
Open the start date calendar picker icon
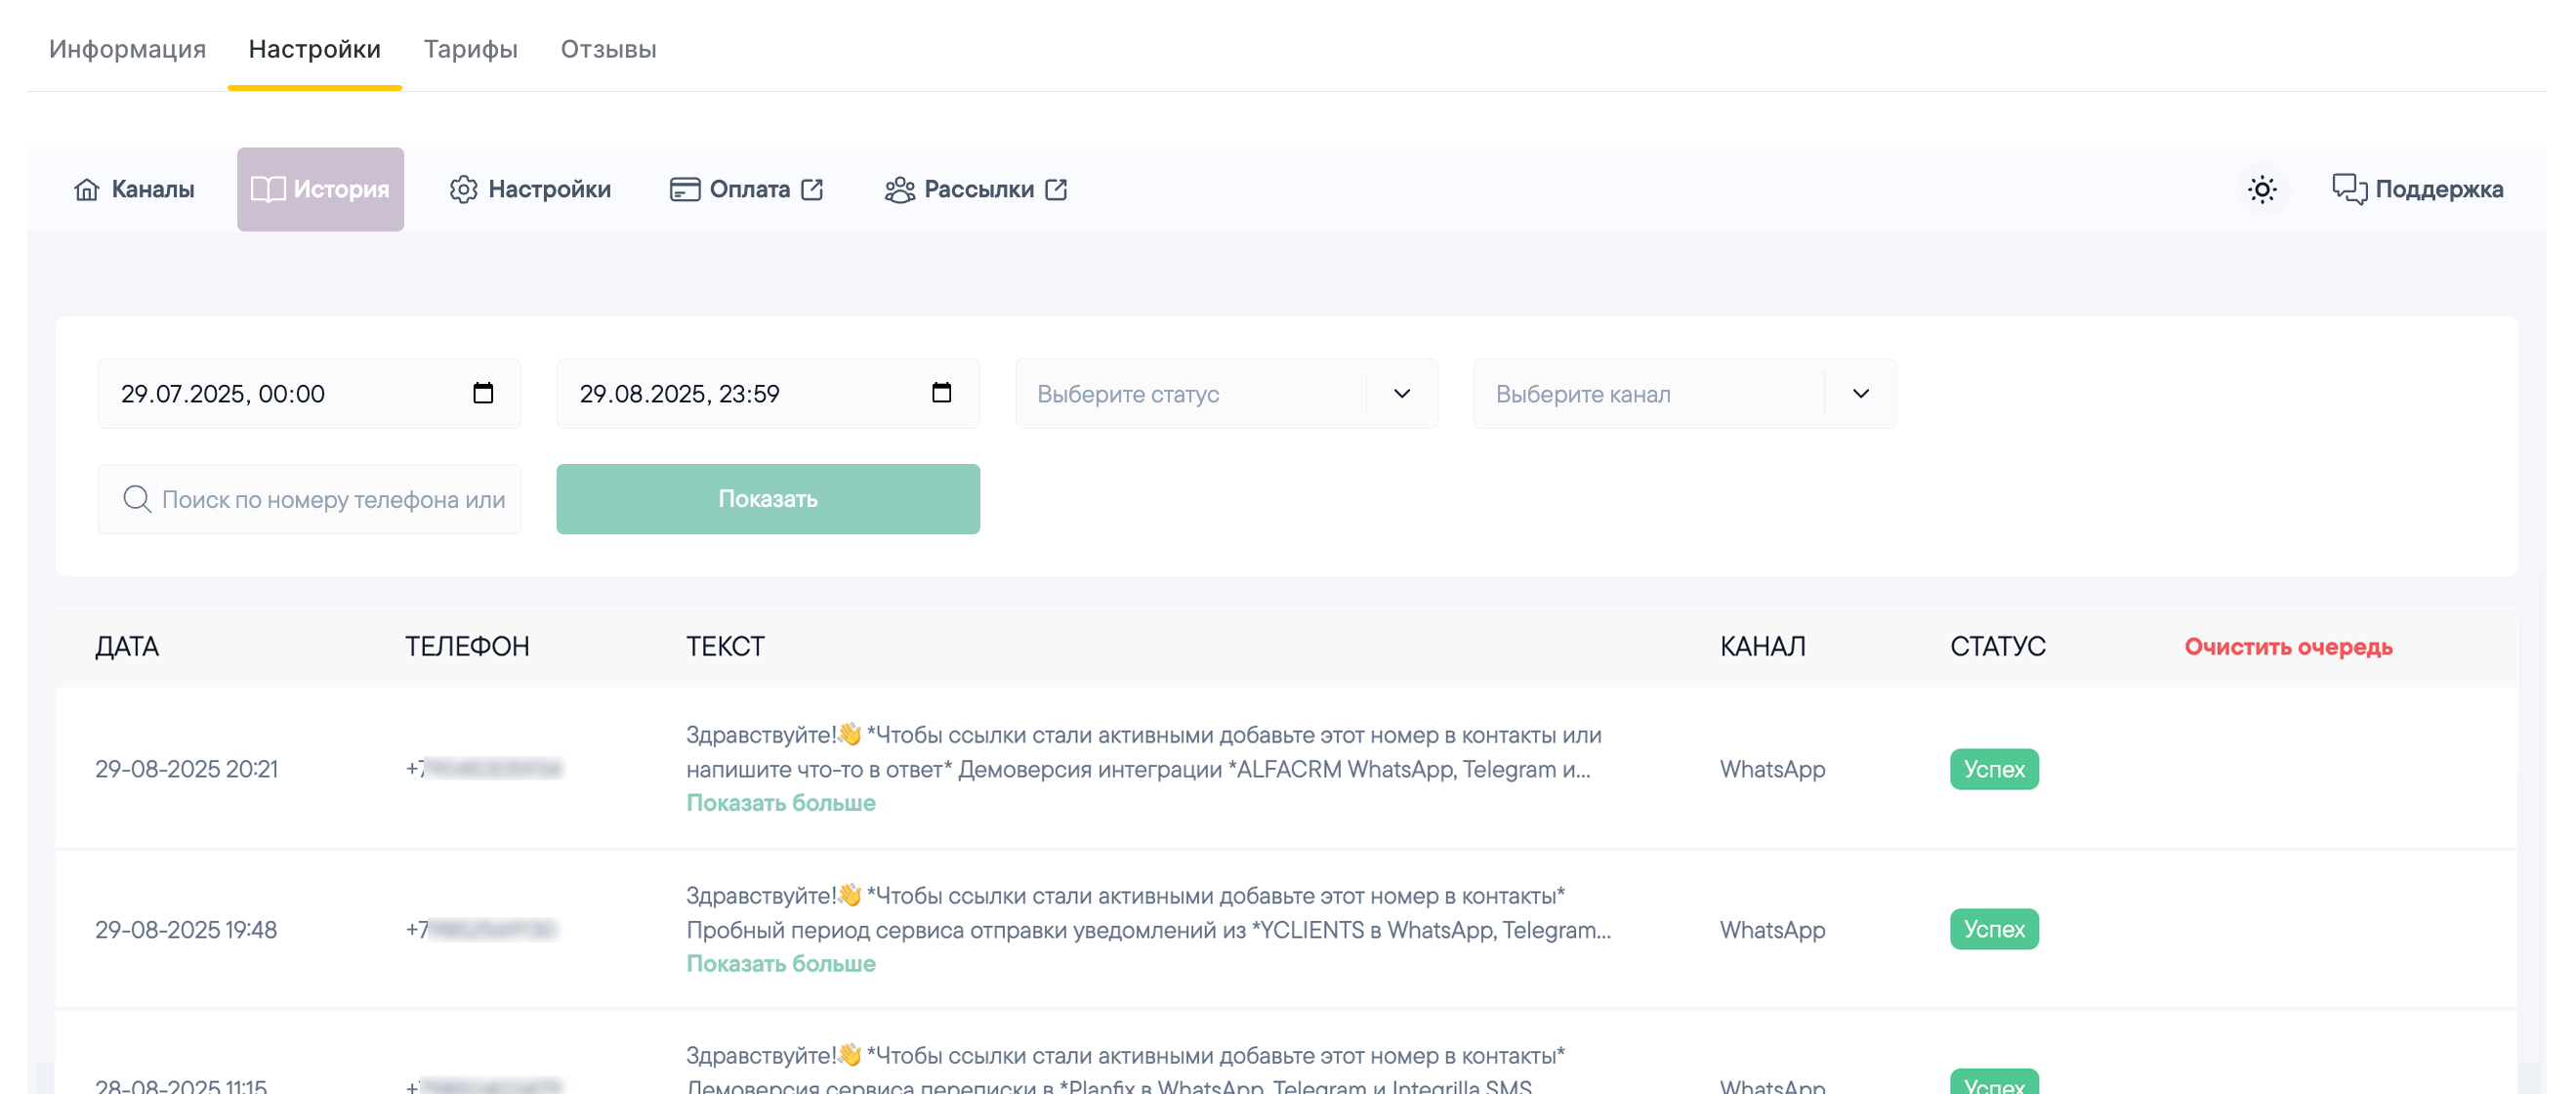click(483, 393)
